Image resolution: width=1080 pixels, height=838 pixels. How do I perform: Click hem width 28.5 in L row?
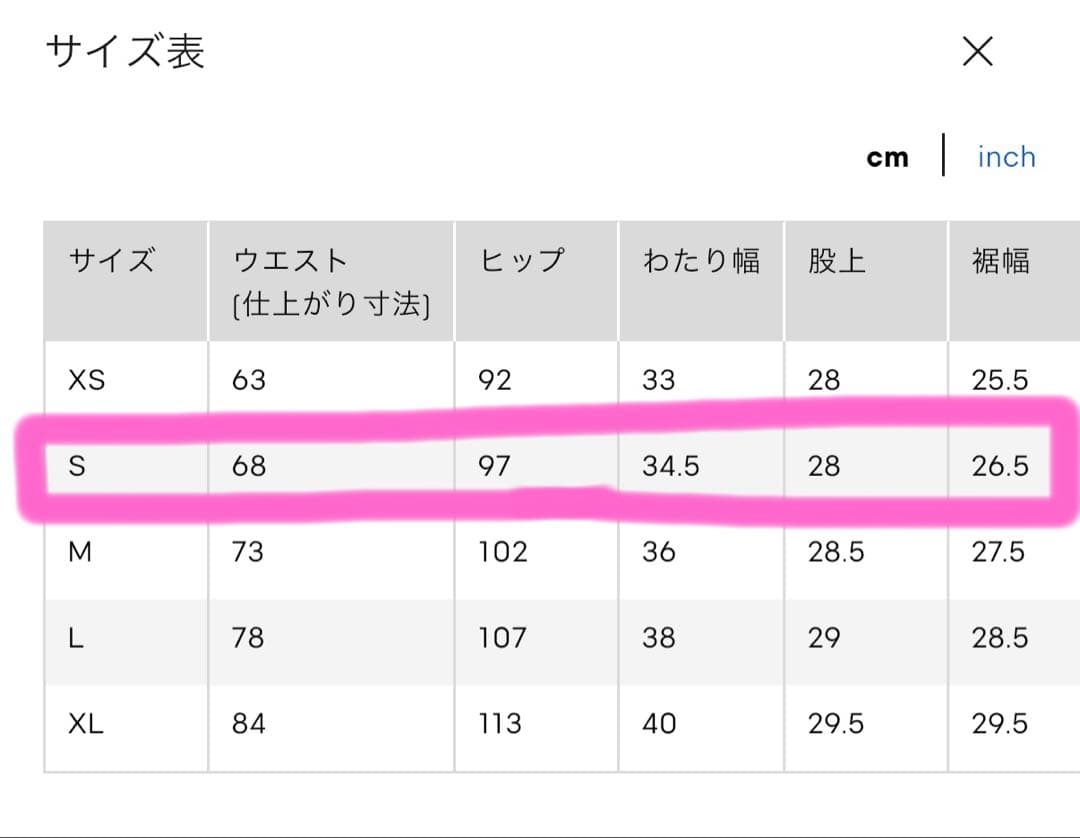(x=999, y=638)
